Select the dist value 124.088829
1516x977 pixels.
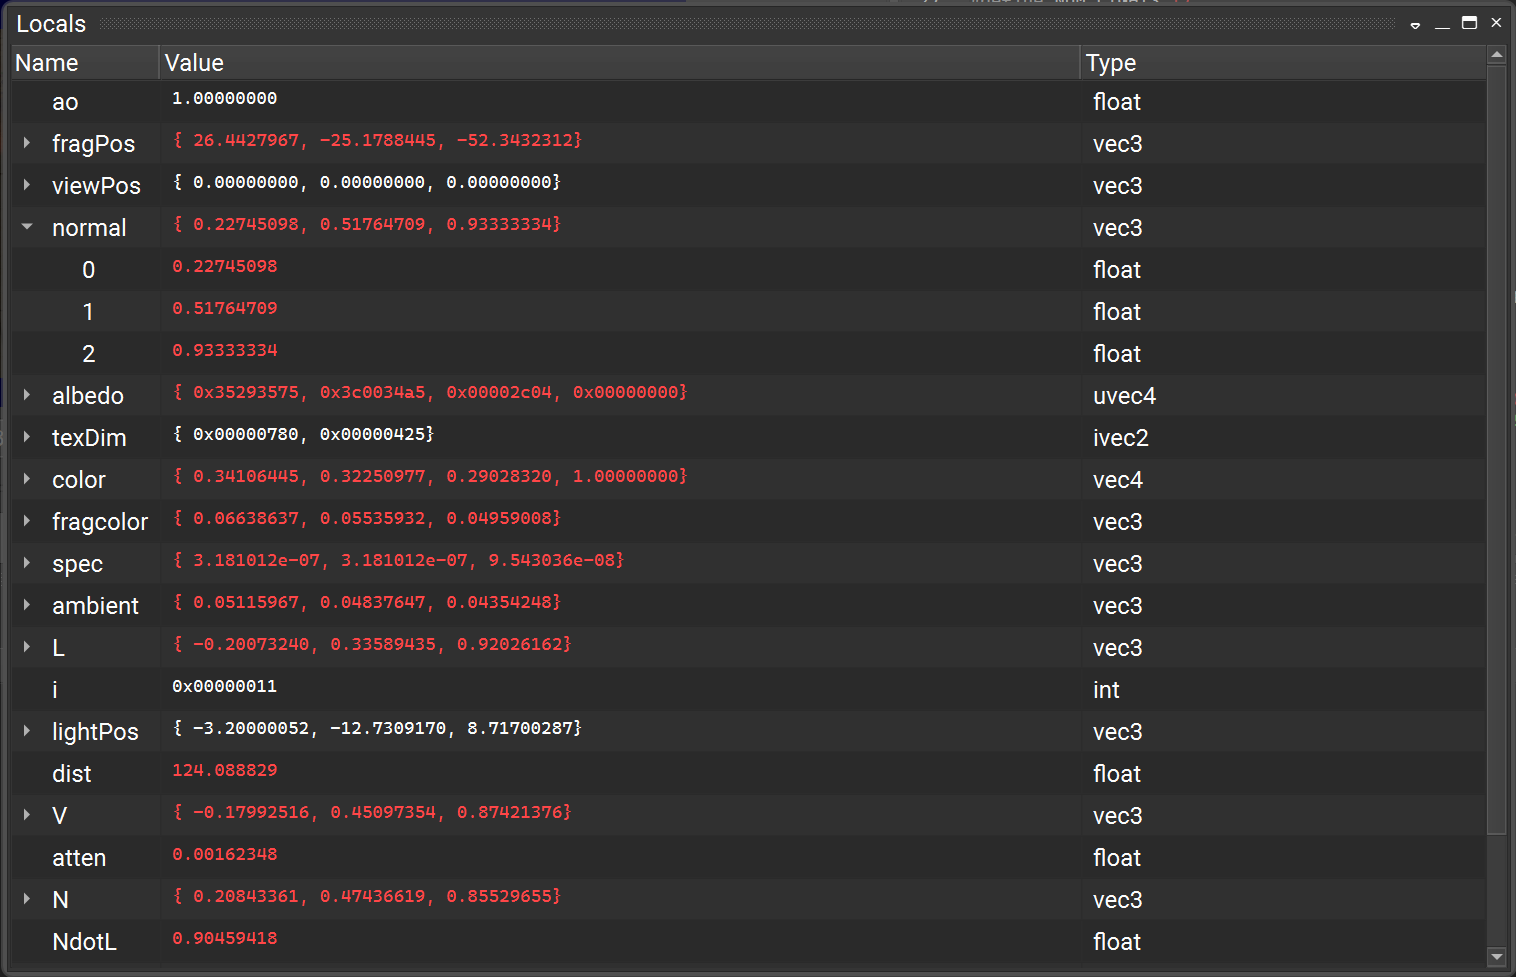(225, 771)
